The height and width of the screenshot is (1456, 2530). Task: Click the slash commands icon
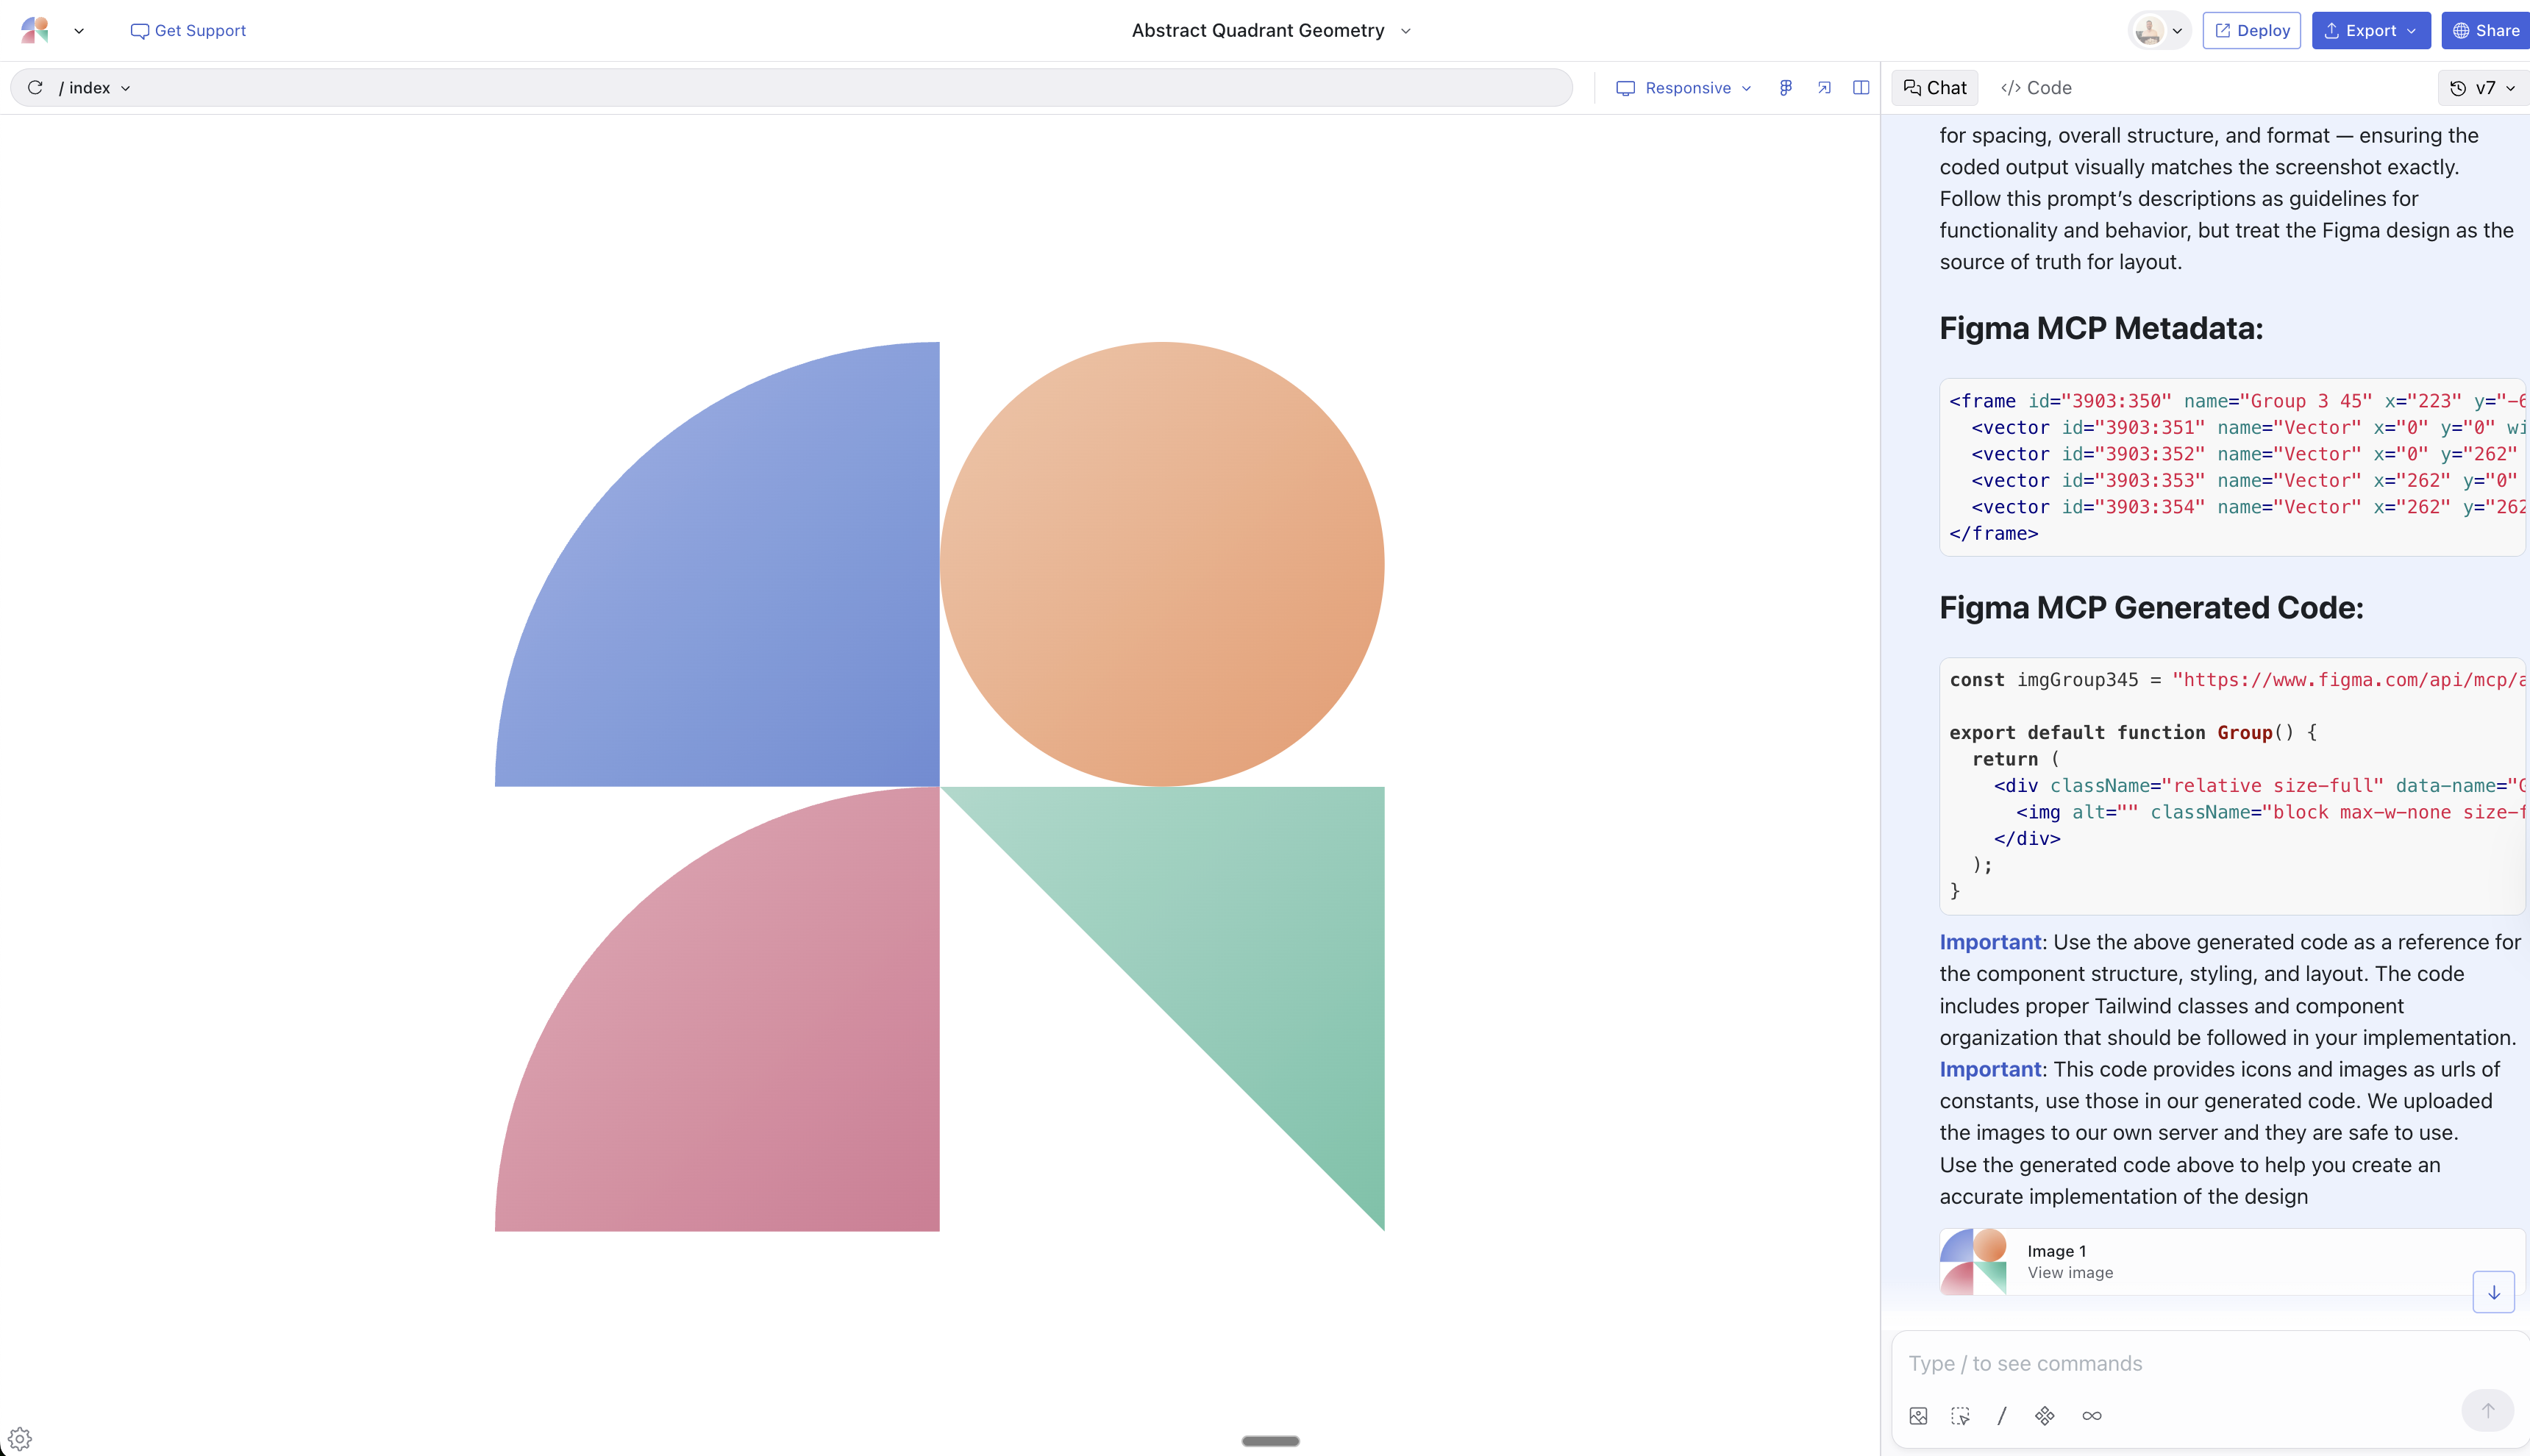click(x=2002, y=1416)
